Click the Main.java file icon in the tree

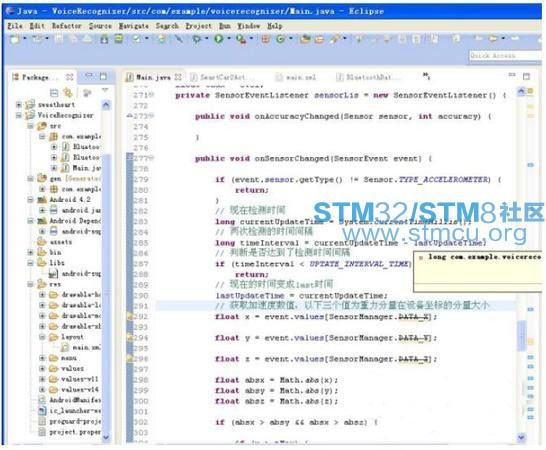[x=65, y=168]
